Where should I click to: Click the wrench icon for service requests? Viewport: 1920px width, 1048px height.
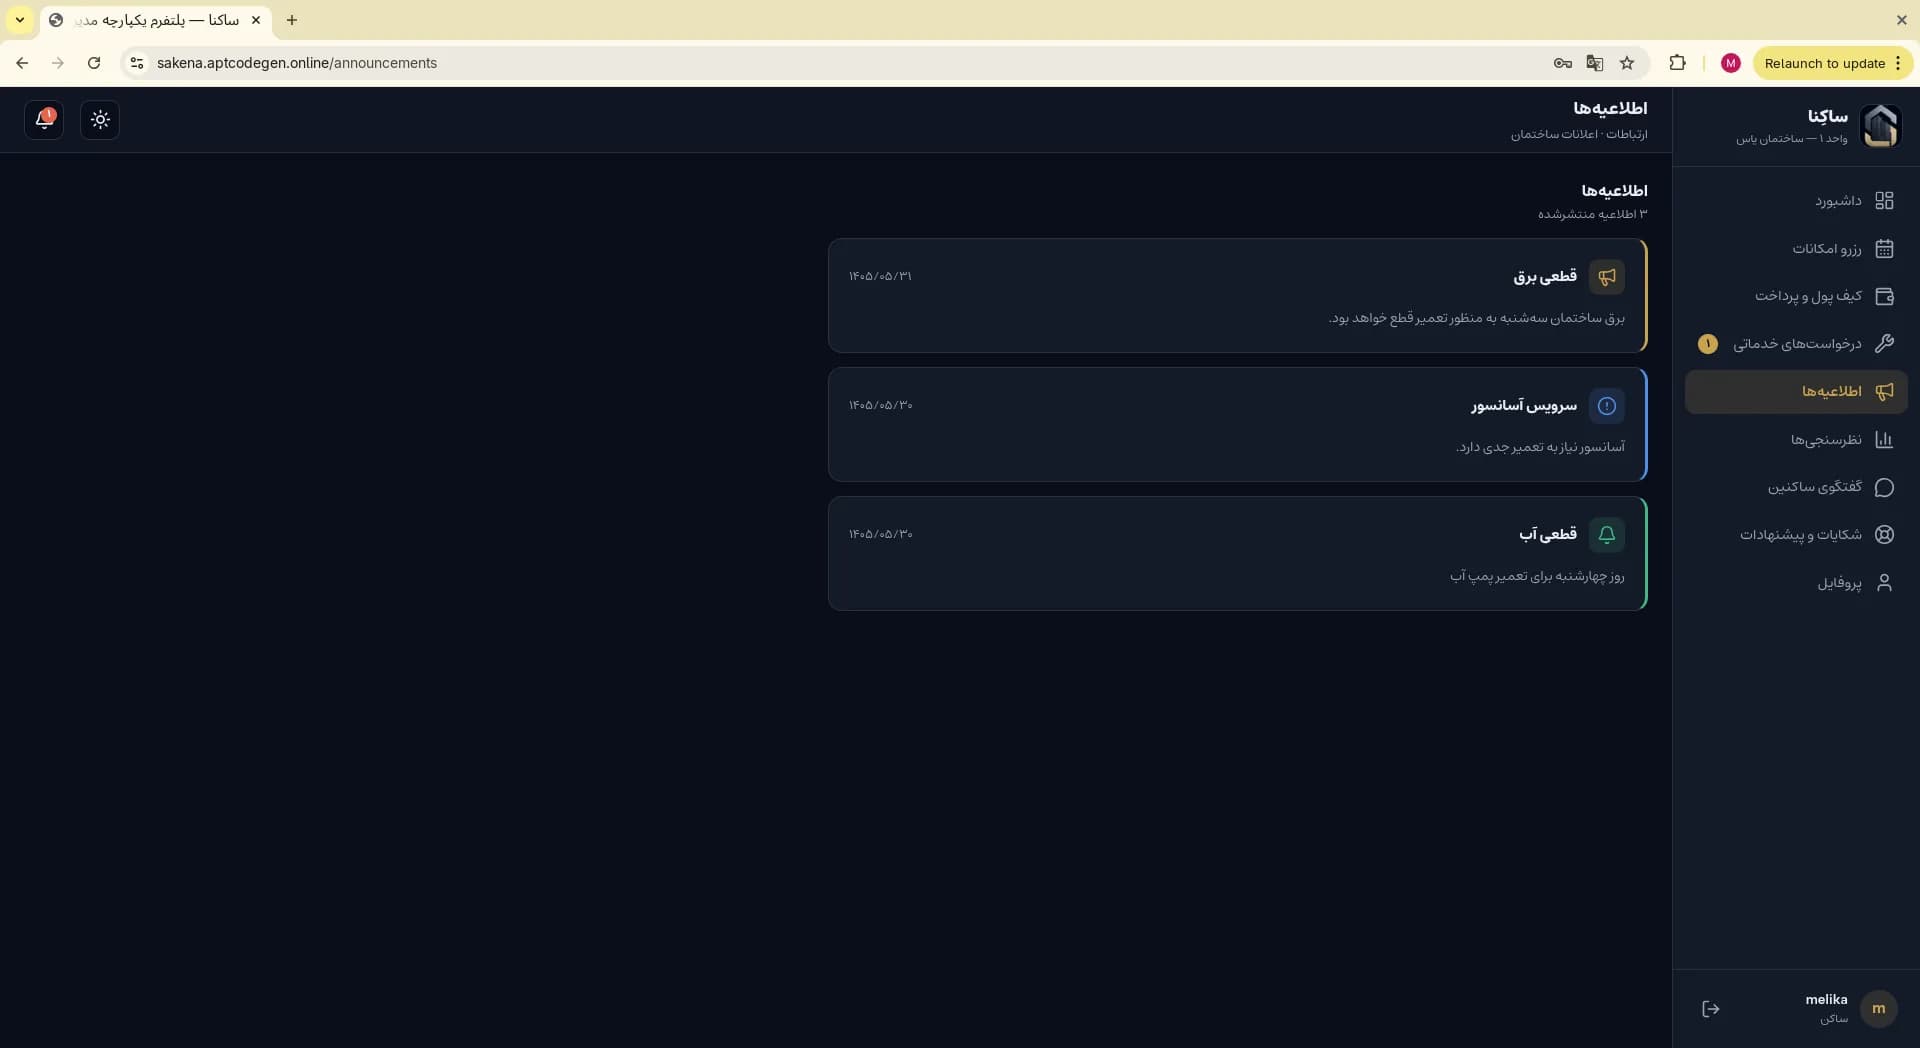tap(1884, 344)
